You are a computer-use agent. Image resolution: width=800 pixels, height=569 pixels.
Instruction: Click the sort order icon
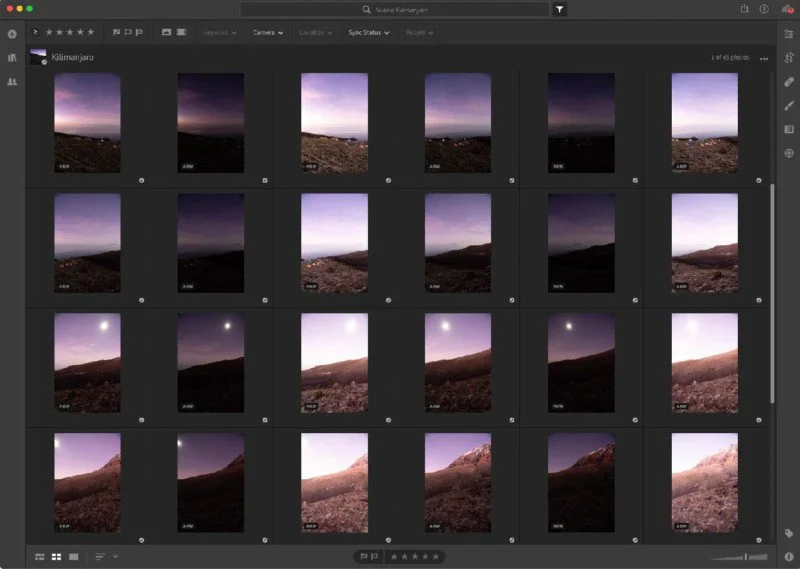(100, 557)
